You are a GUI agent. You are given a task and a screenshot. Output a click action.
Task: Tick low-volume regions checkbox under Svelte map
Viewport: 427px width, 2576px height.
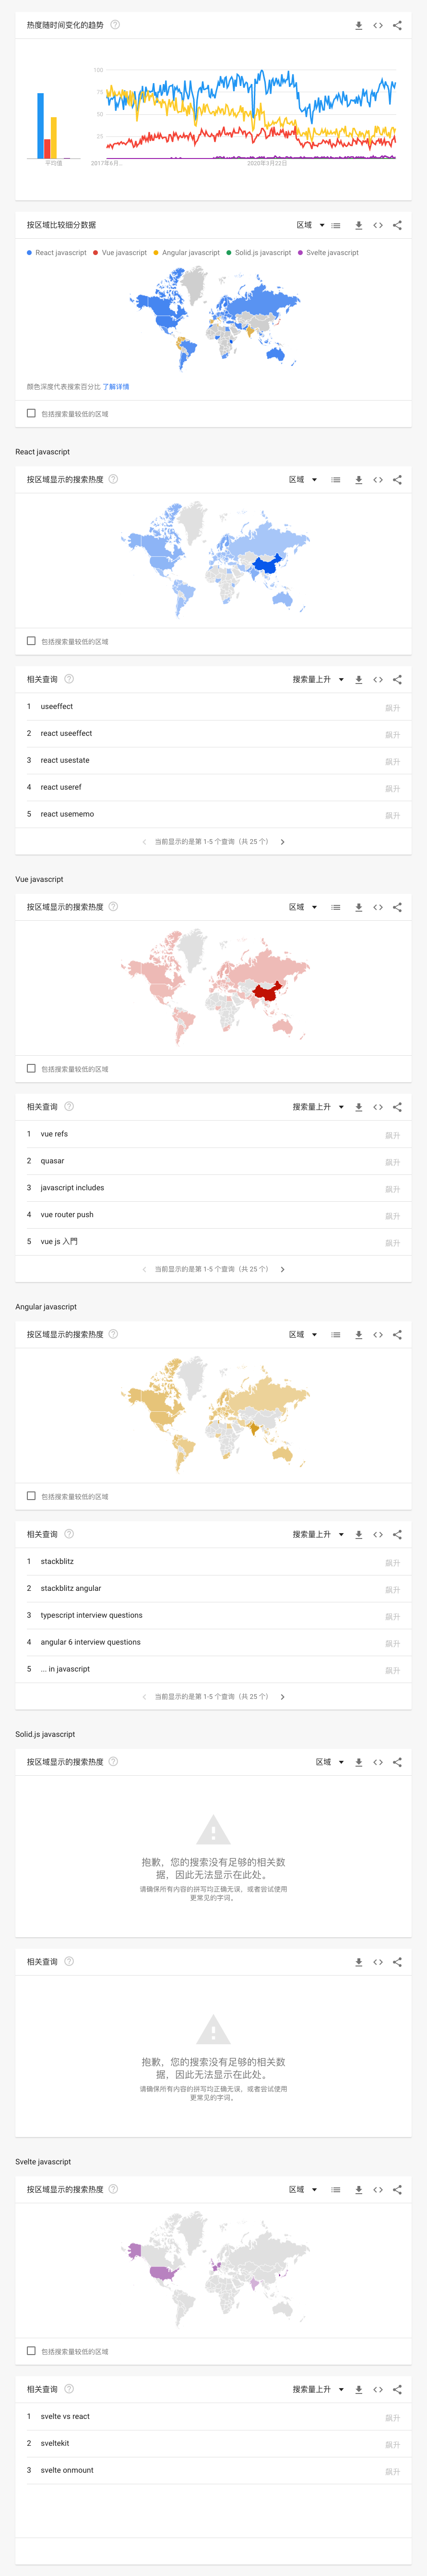31,2351
